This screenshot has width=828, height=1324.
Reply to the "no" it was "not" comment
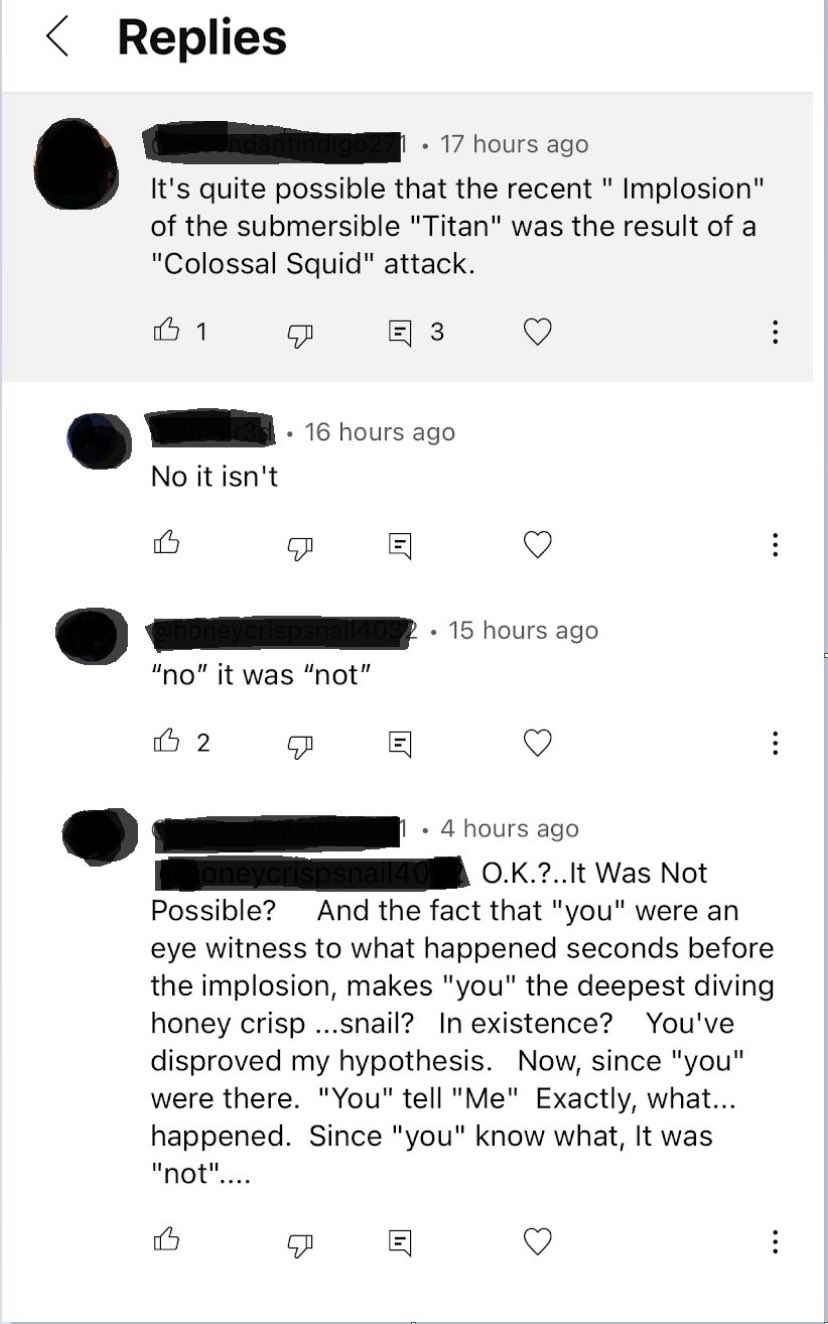pos(400,743)
